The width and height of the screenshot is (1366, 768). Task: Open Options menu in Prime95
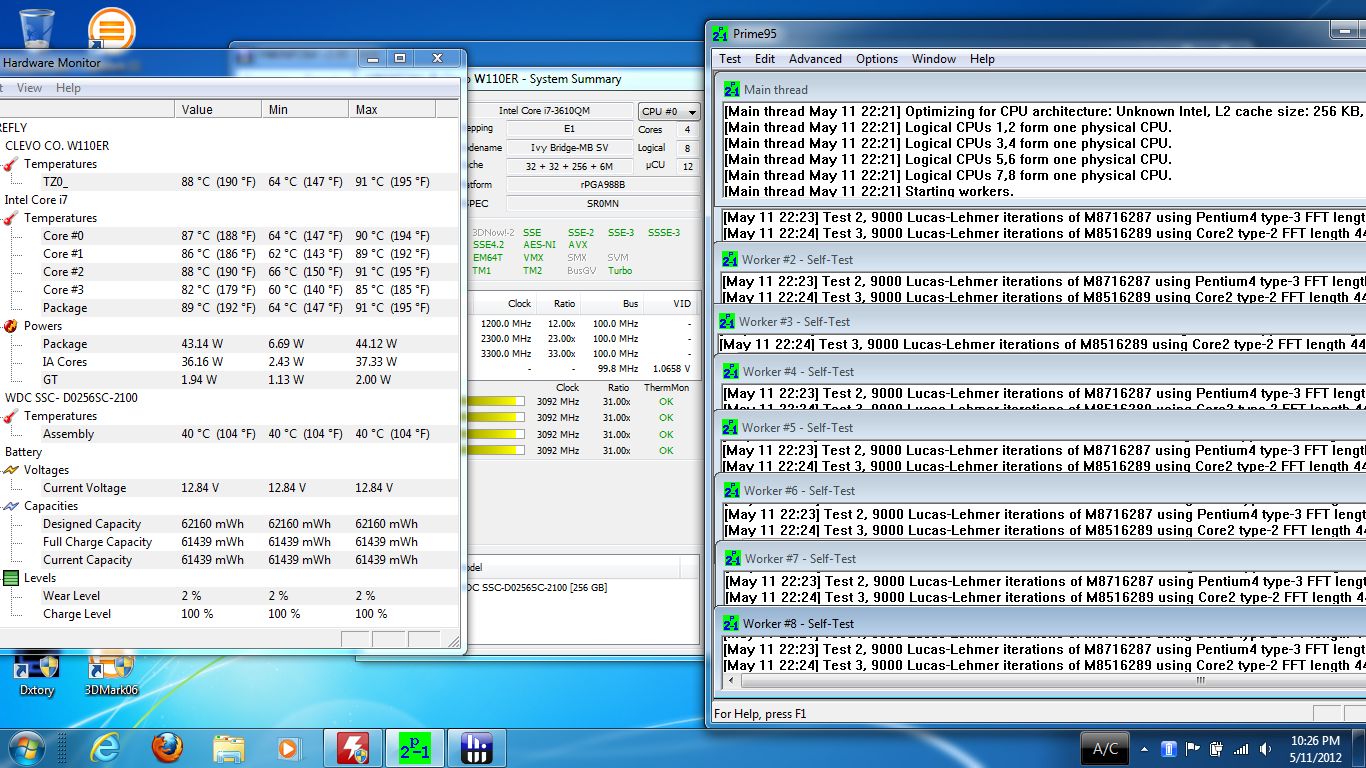[x=877, y=59]
